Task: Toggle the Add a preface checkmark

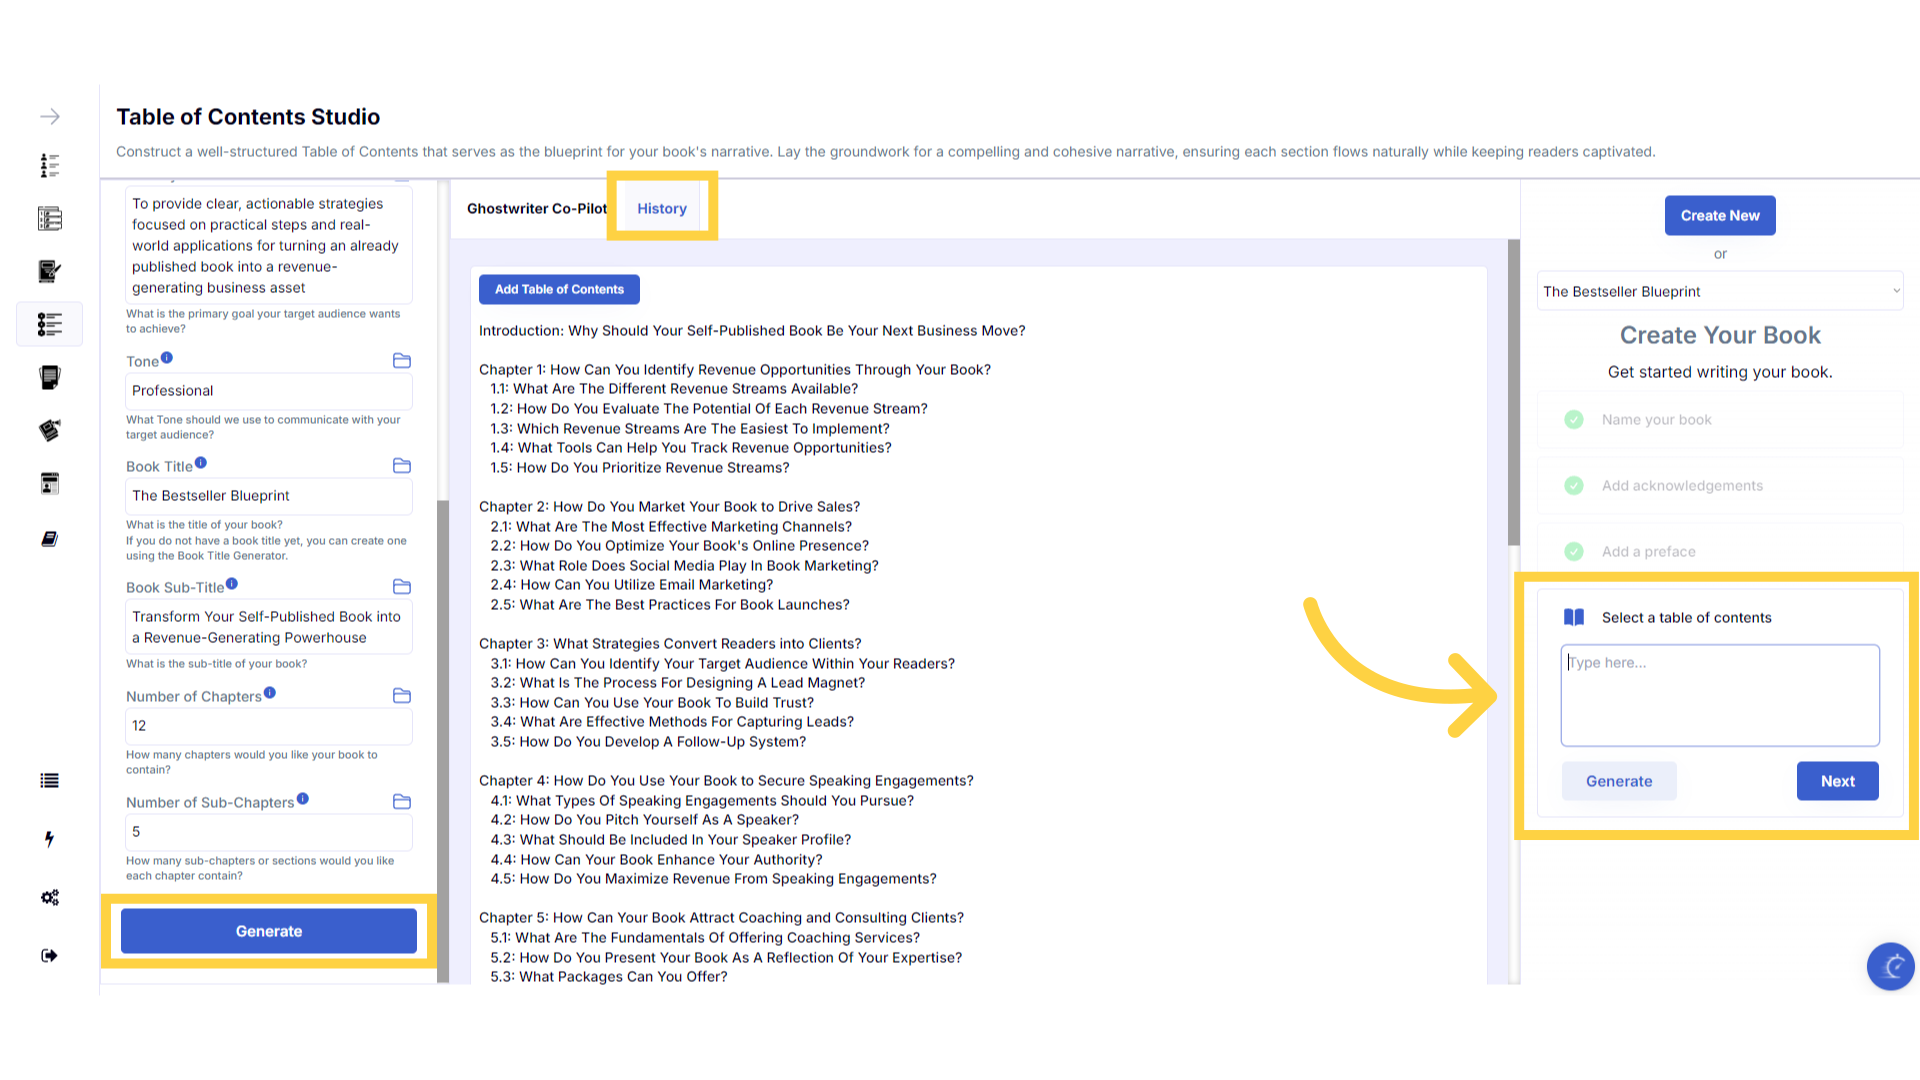Action: (1574, 552)
